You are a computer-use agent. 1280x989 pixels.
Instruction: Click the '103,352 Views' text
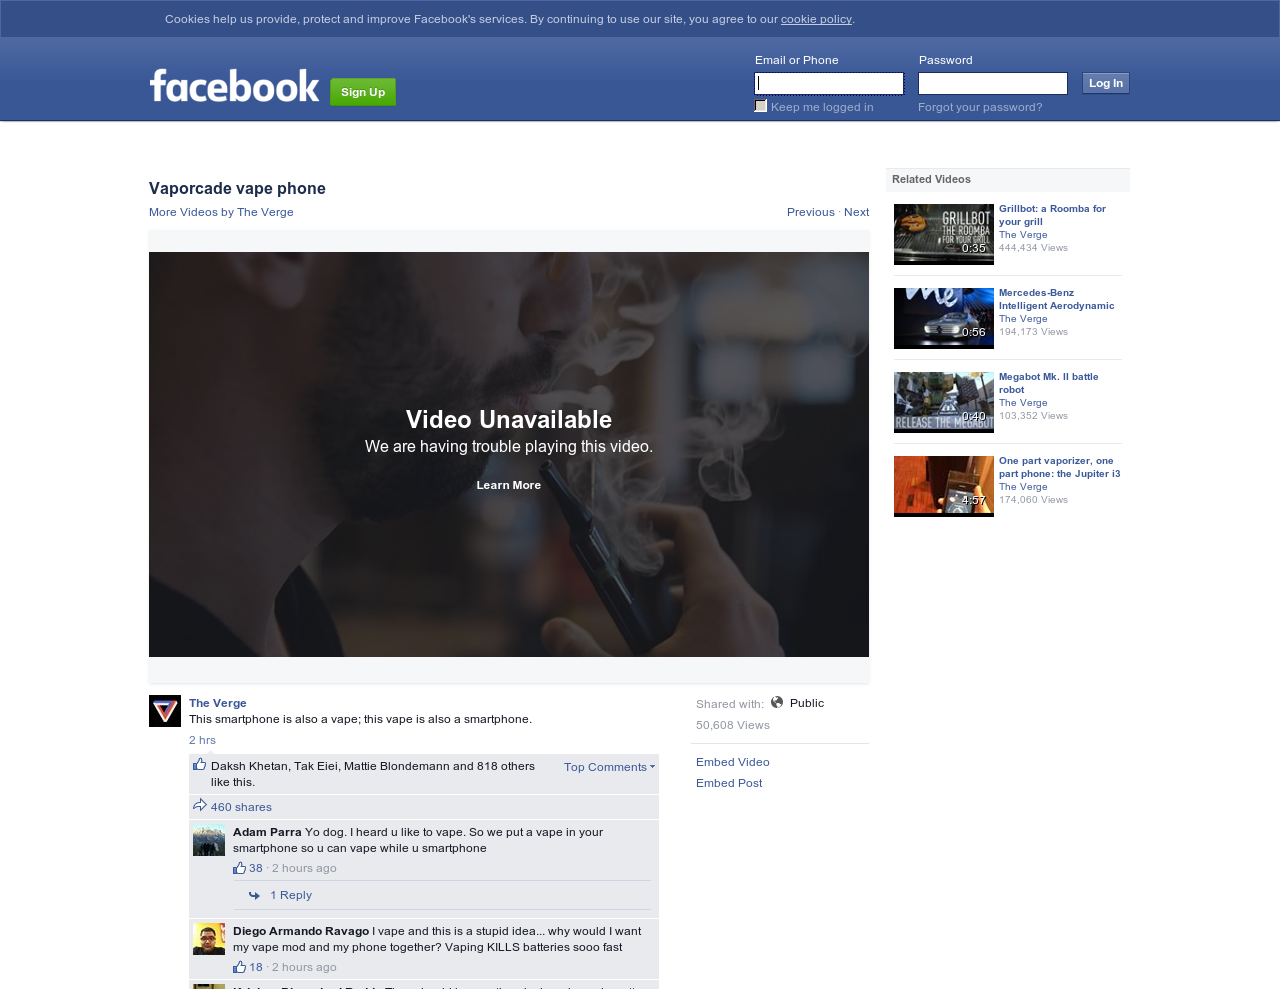coord(1033,416)
